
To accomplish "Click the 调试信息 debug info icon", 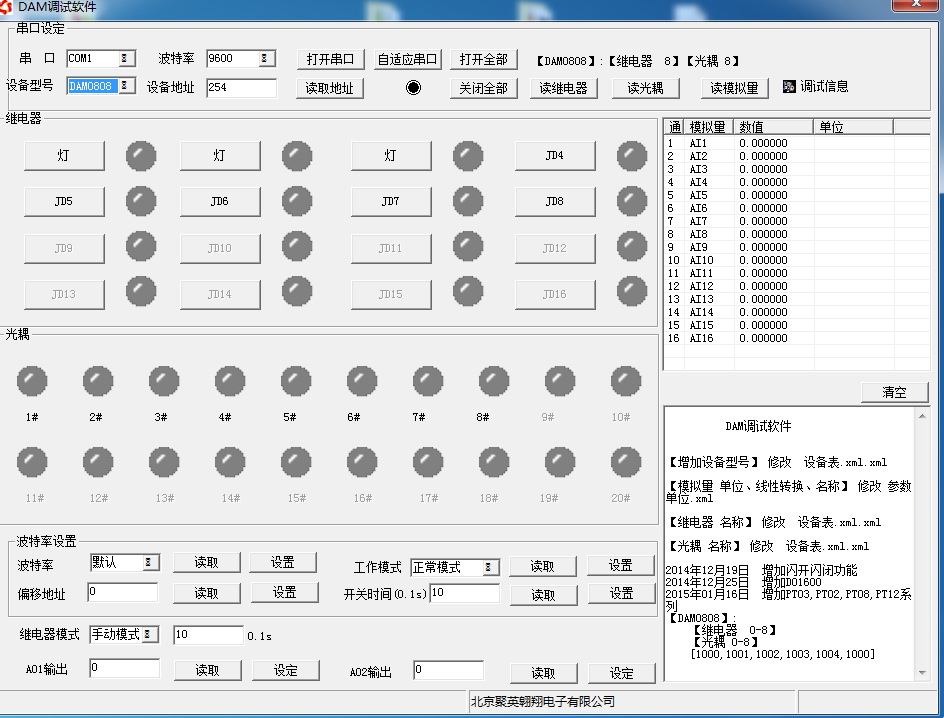I will pyautogui.click(x=789, y=87).
